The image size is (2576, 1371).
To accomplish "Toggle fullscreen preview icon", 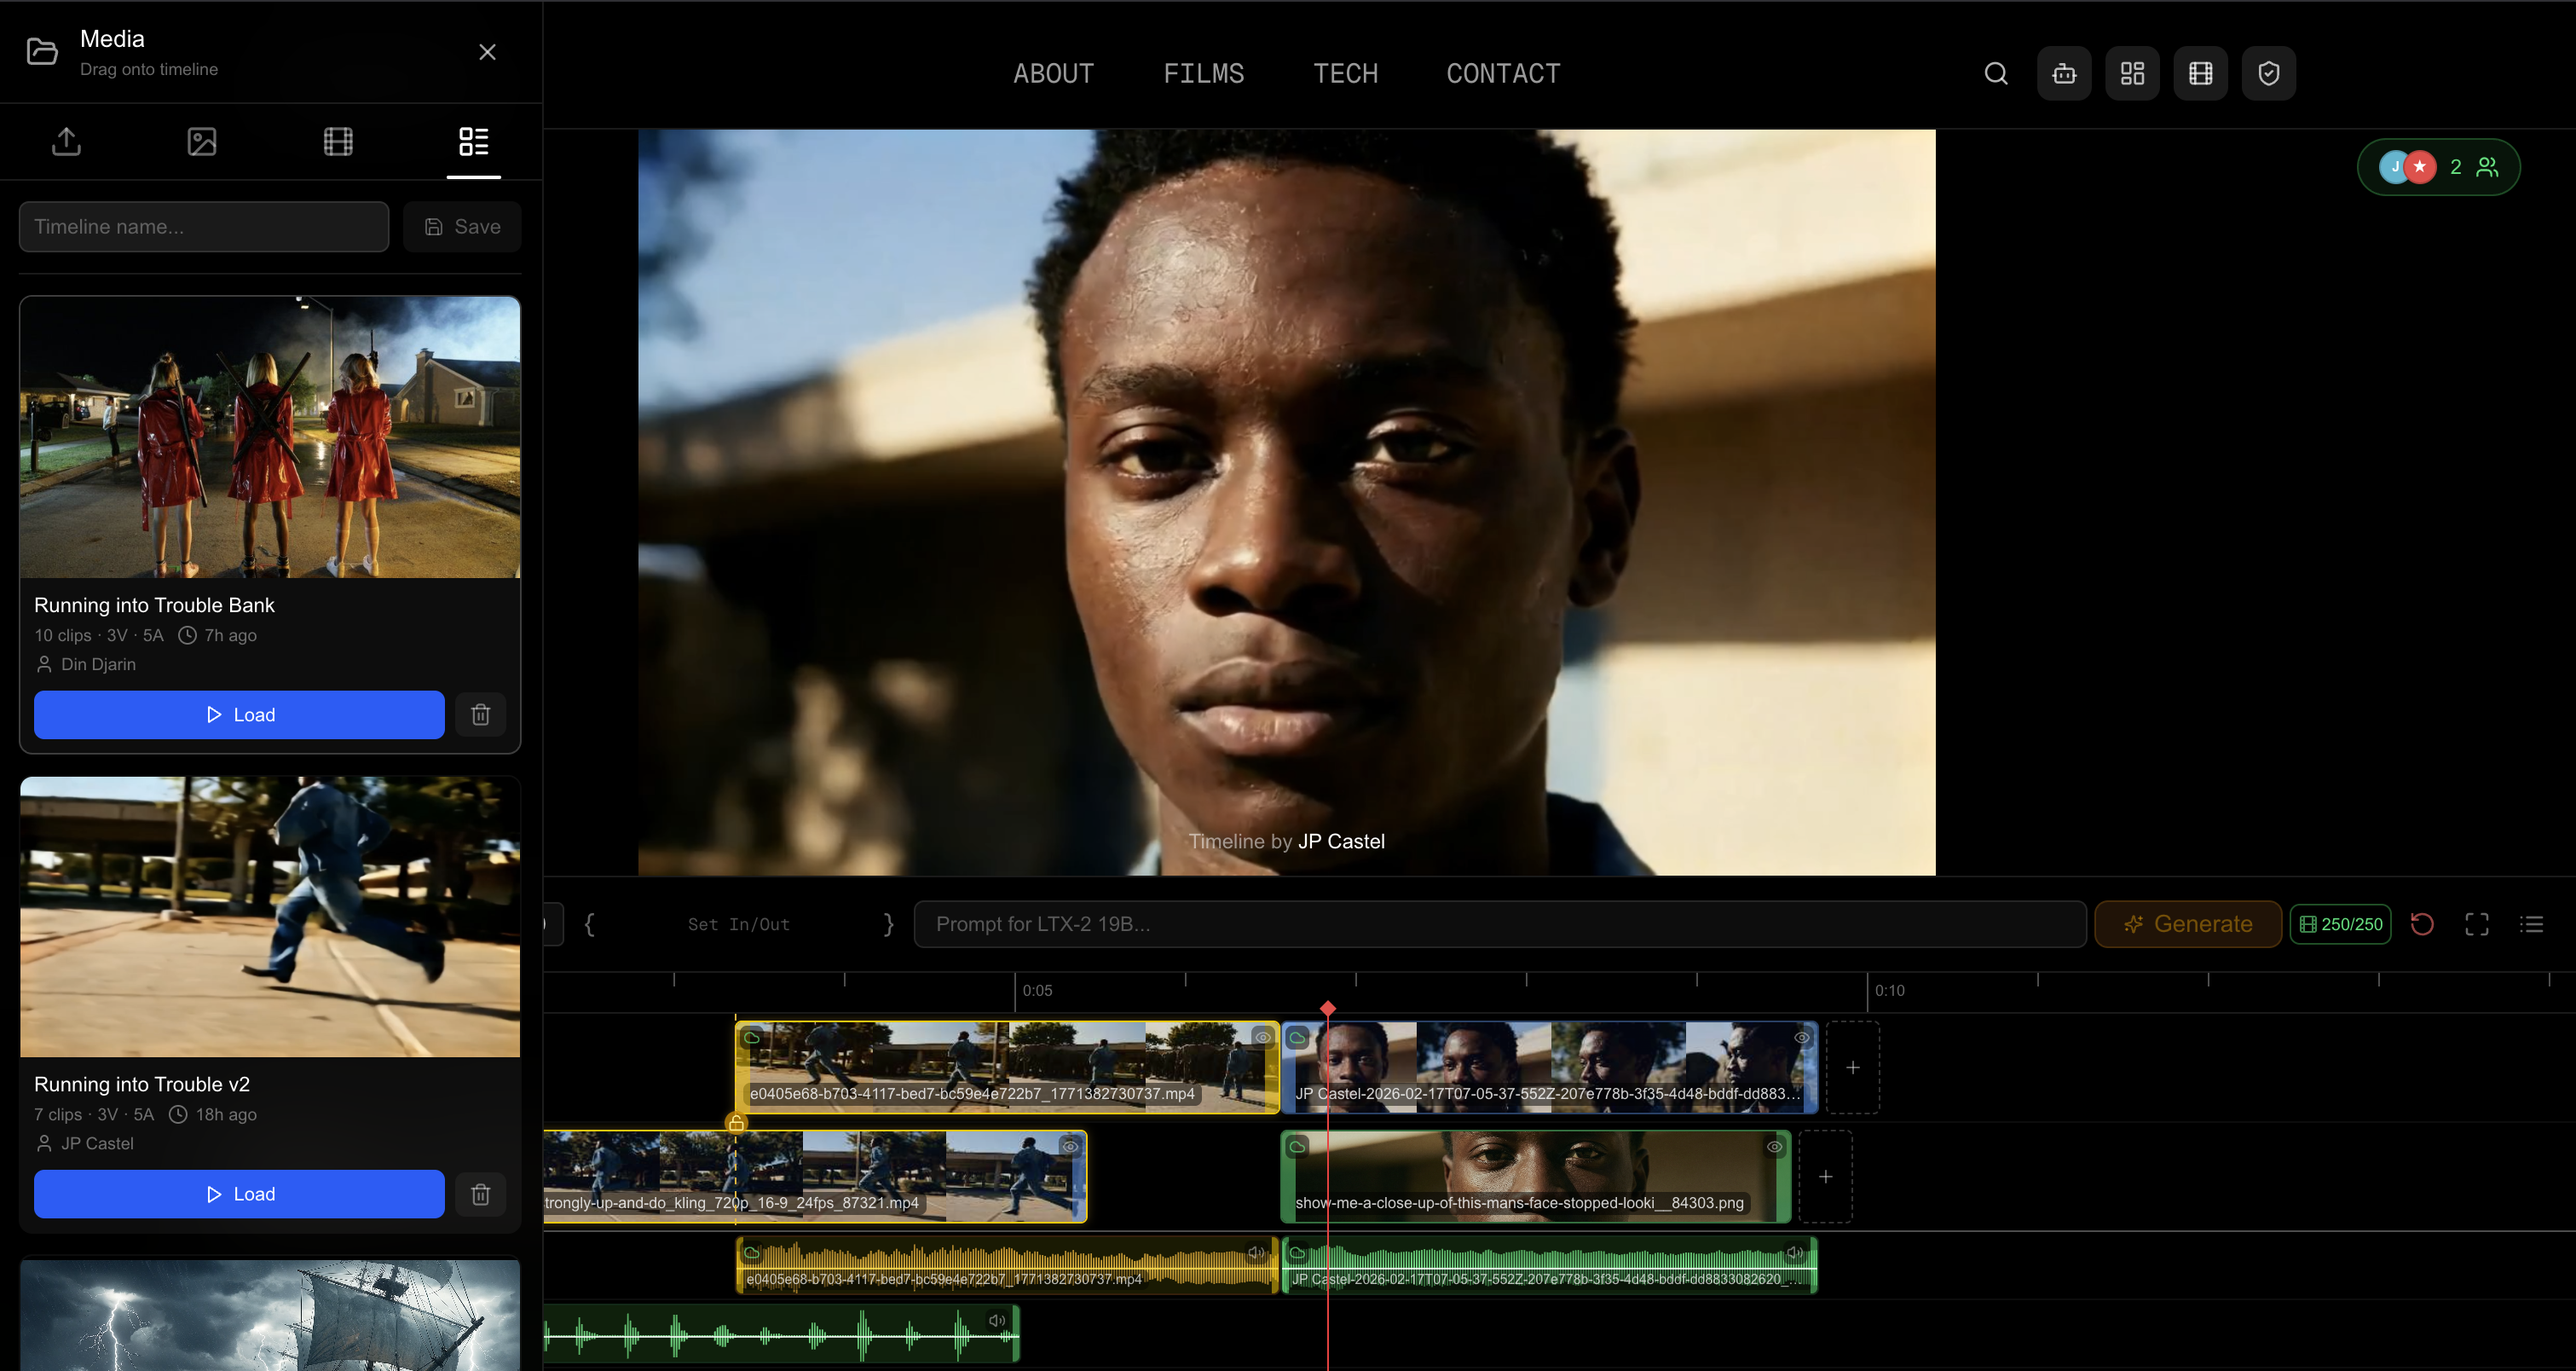I will (2476, 924).
